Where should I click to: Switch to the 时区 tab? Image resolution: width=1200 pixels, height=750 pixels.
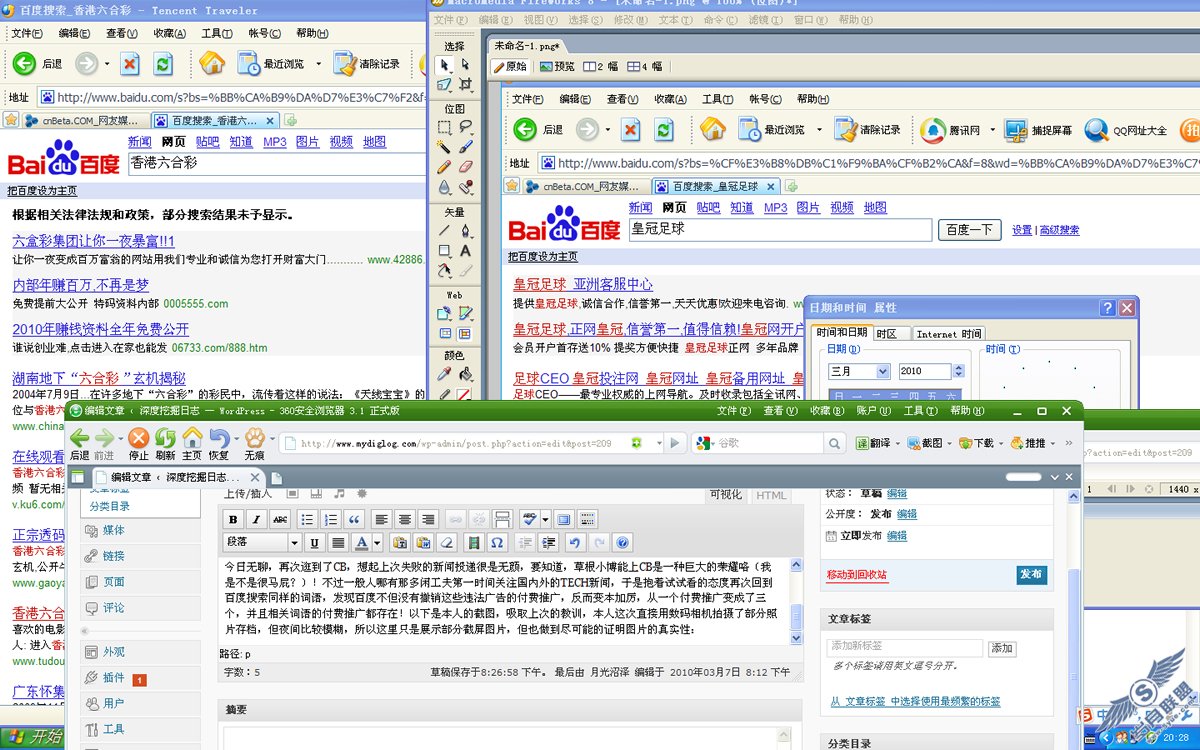[x=892, y=334]
